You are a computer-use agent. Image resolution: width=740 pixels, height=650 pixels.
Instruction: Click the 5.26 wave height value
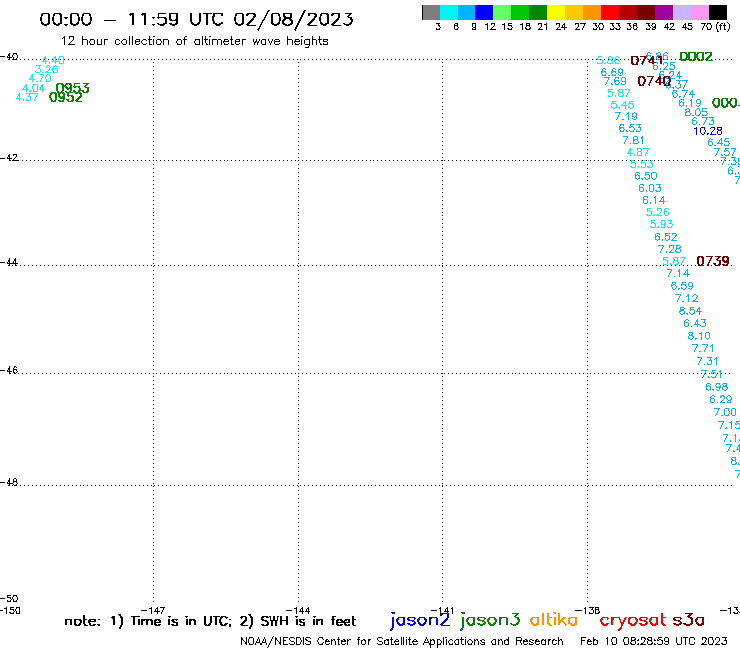(x=657, y=212)
